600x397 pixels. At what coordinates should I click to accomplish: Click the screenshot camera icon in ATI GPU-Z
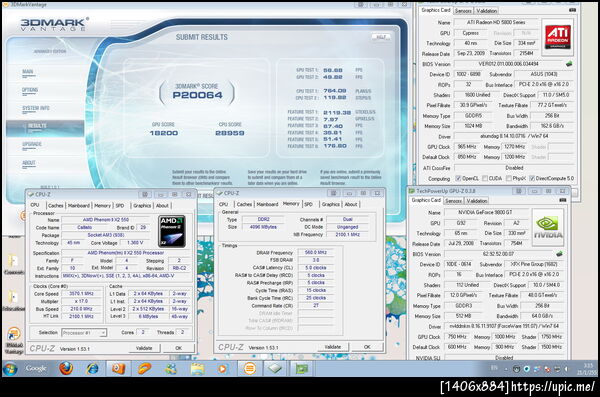pyautogui.click(x=572, y=10)
